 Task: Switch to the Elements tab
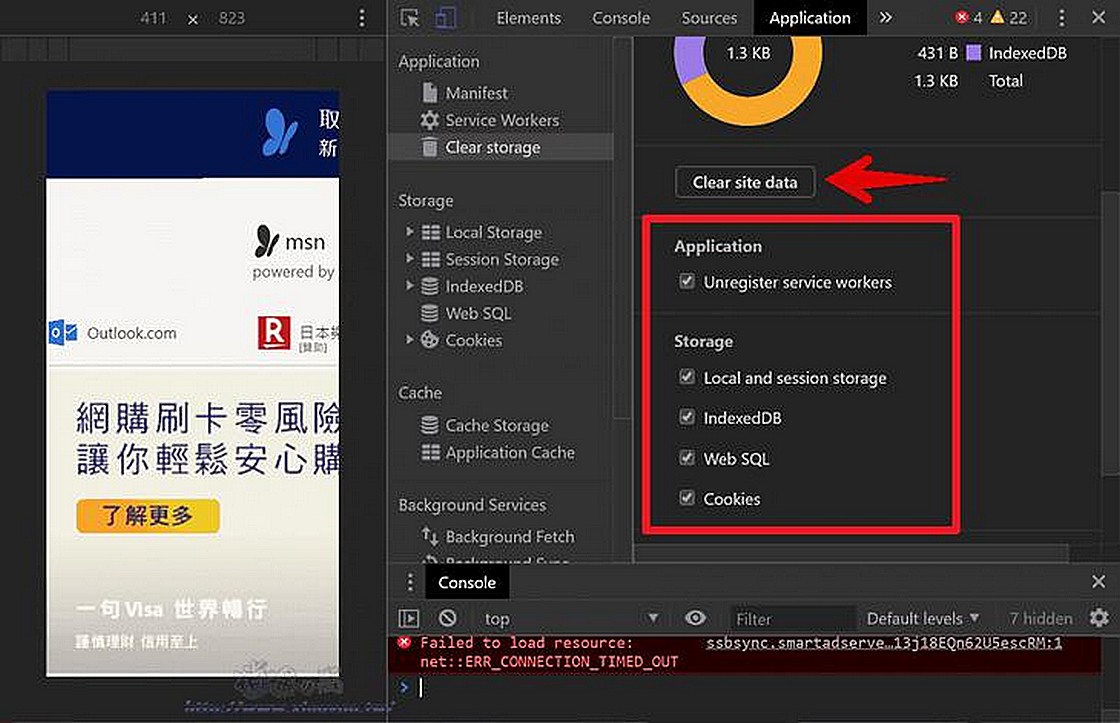pos(529,18)
